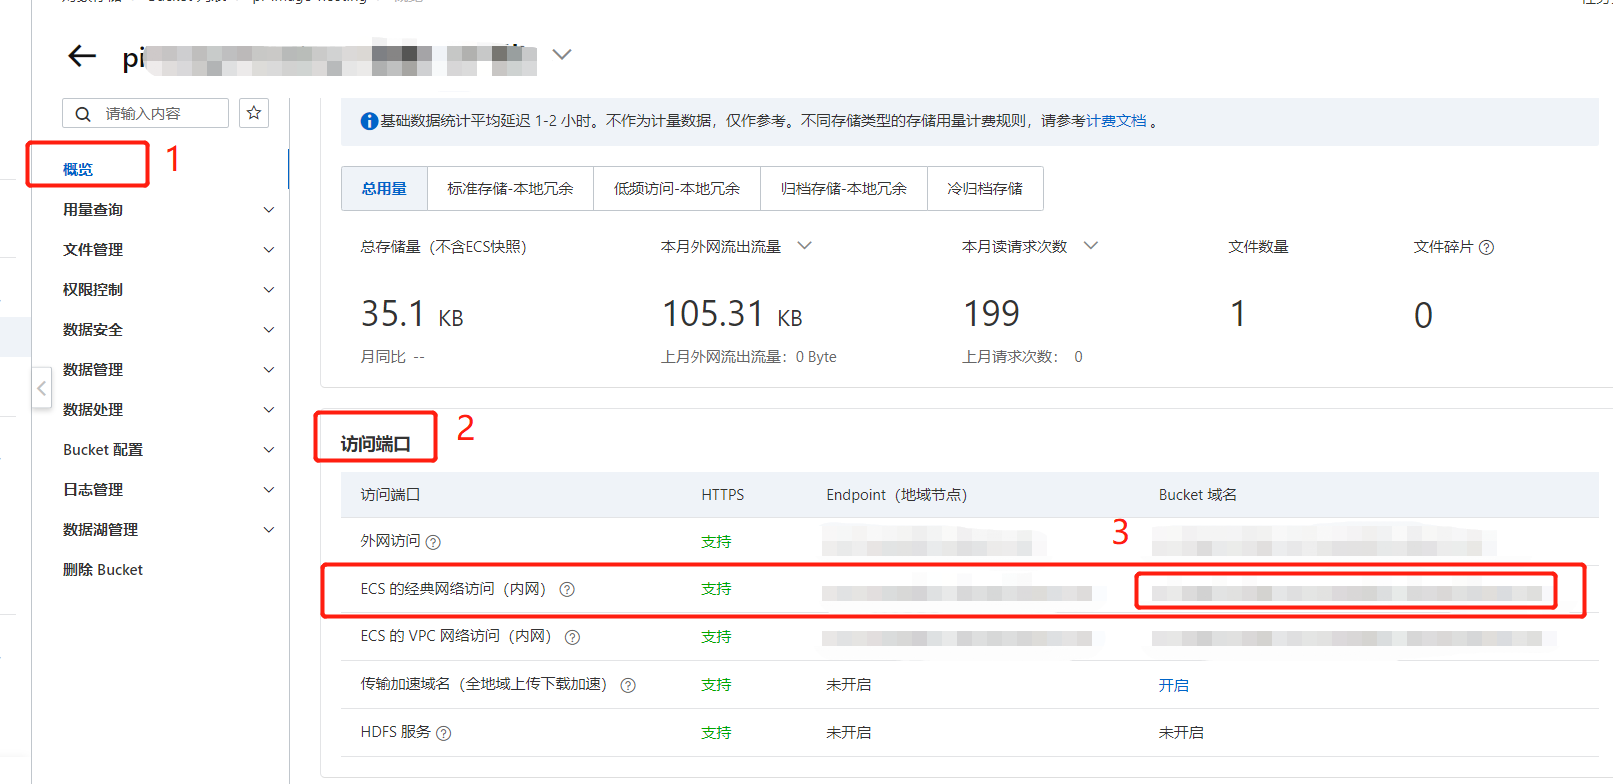This screenshot has width=1613, height=784.
Task: Open the 计费文档 link
Action: [1116, 121]
